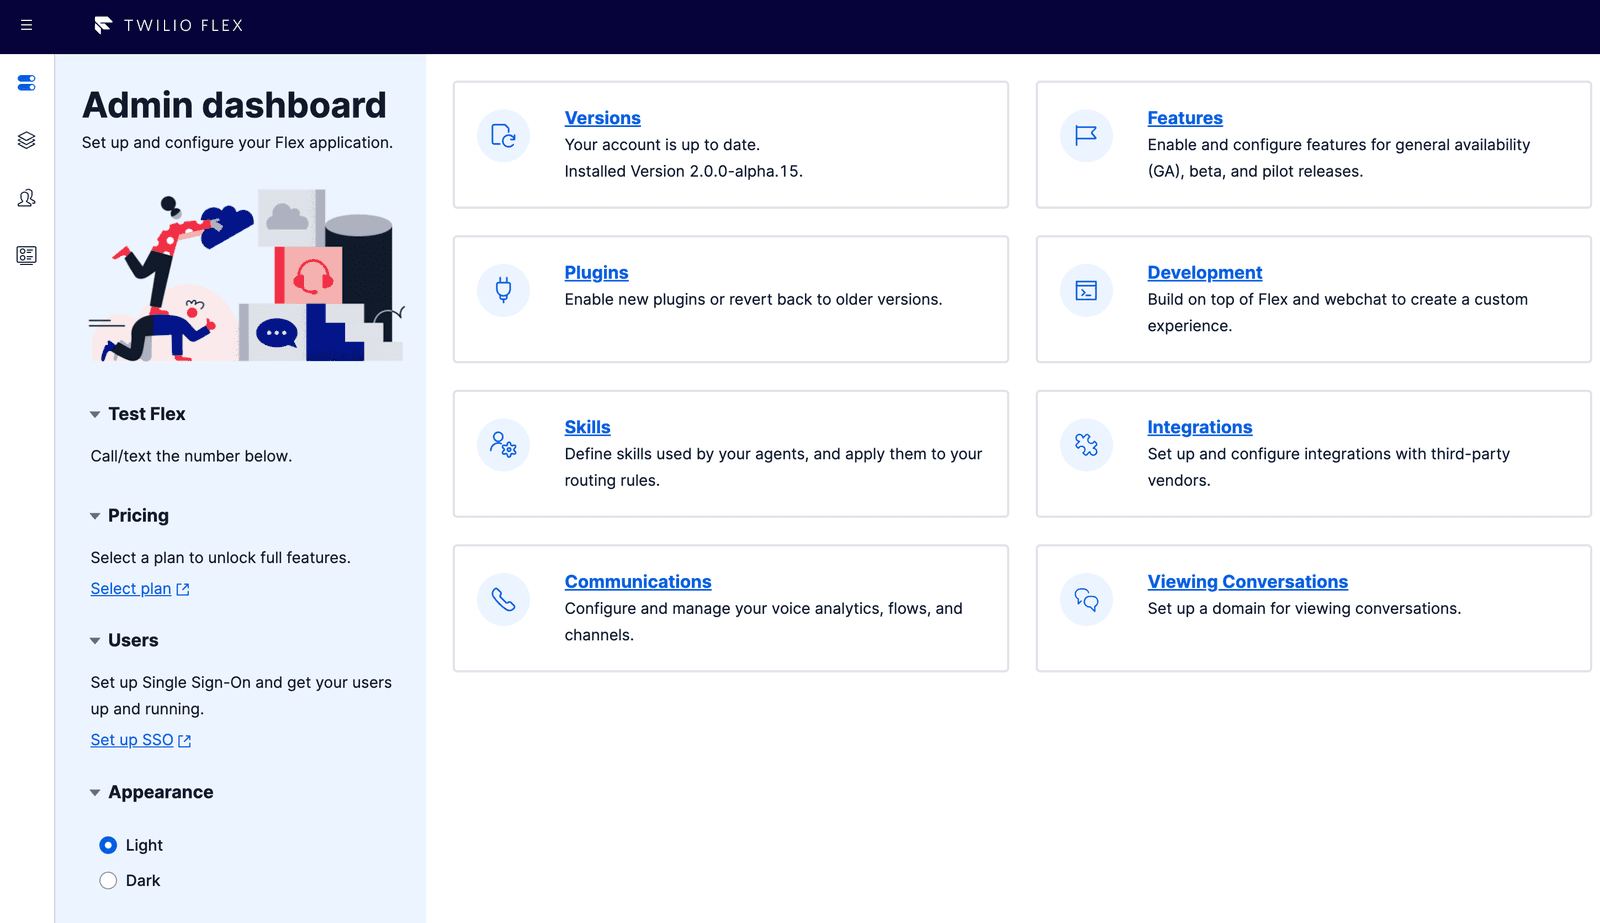Collapse the Pricing section
The image size is (1600, 923).
coord(95,515)
